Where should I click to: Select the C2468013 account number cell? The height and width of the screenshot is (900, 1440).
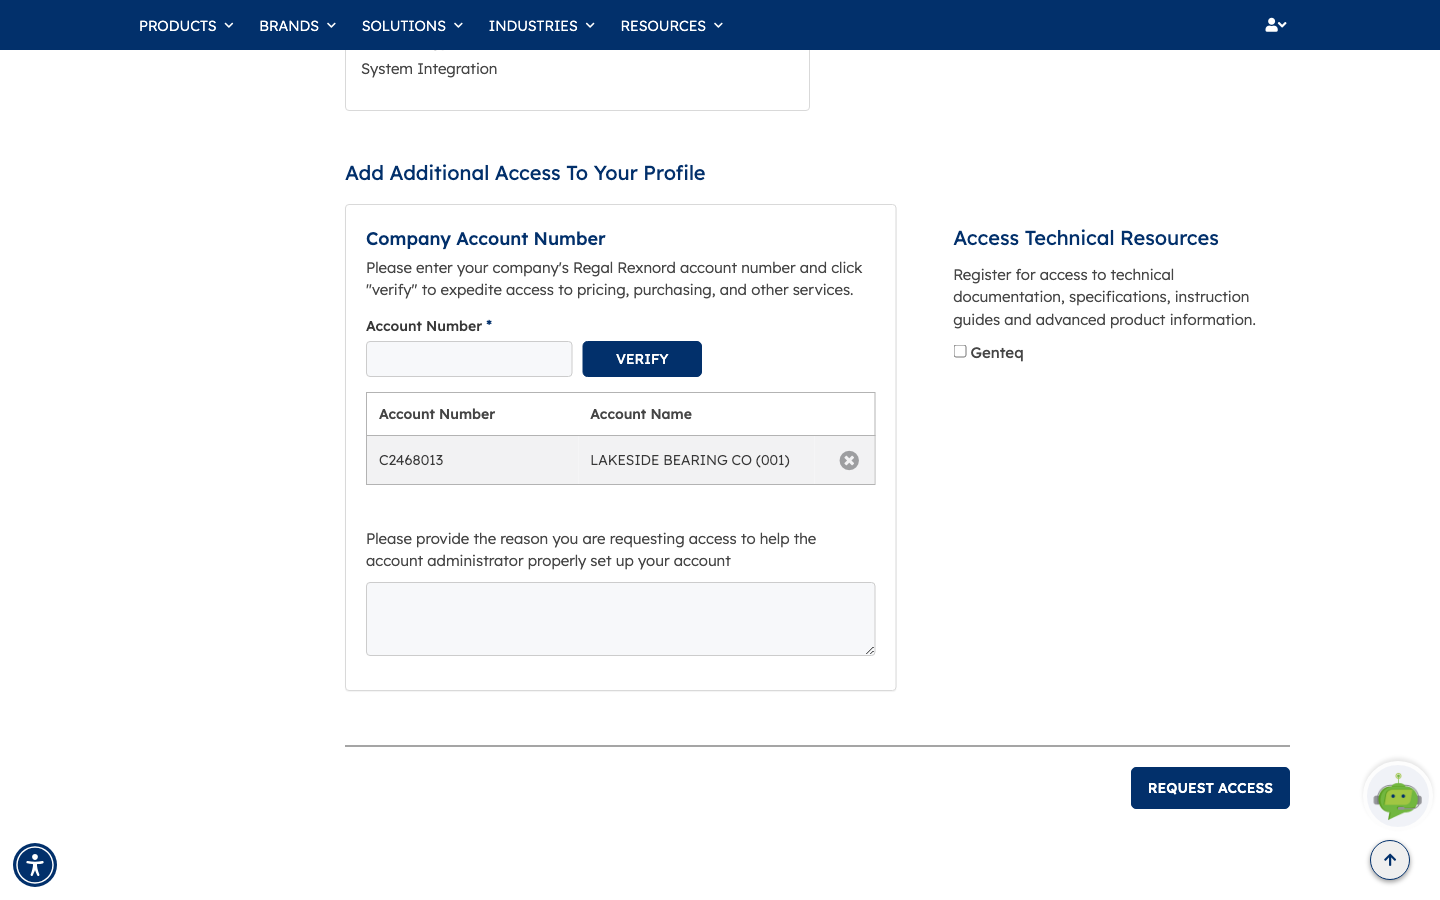472,460
